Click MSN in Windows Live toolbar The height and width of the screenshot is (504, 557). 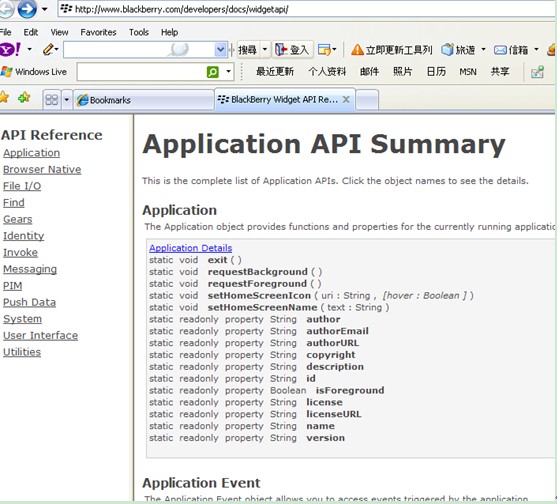click(467, 72)
